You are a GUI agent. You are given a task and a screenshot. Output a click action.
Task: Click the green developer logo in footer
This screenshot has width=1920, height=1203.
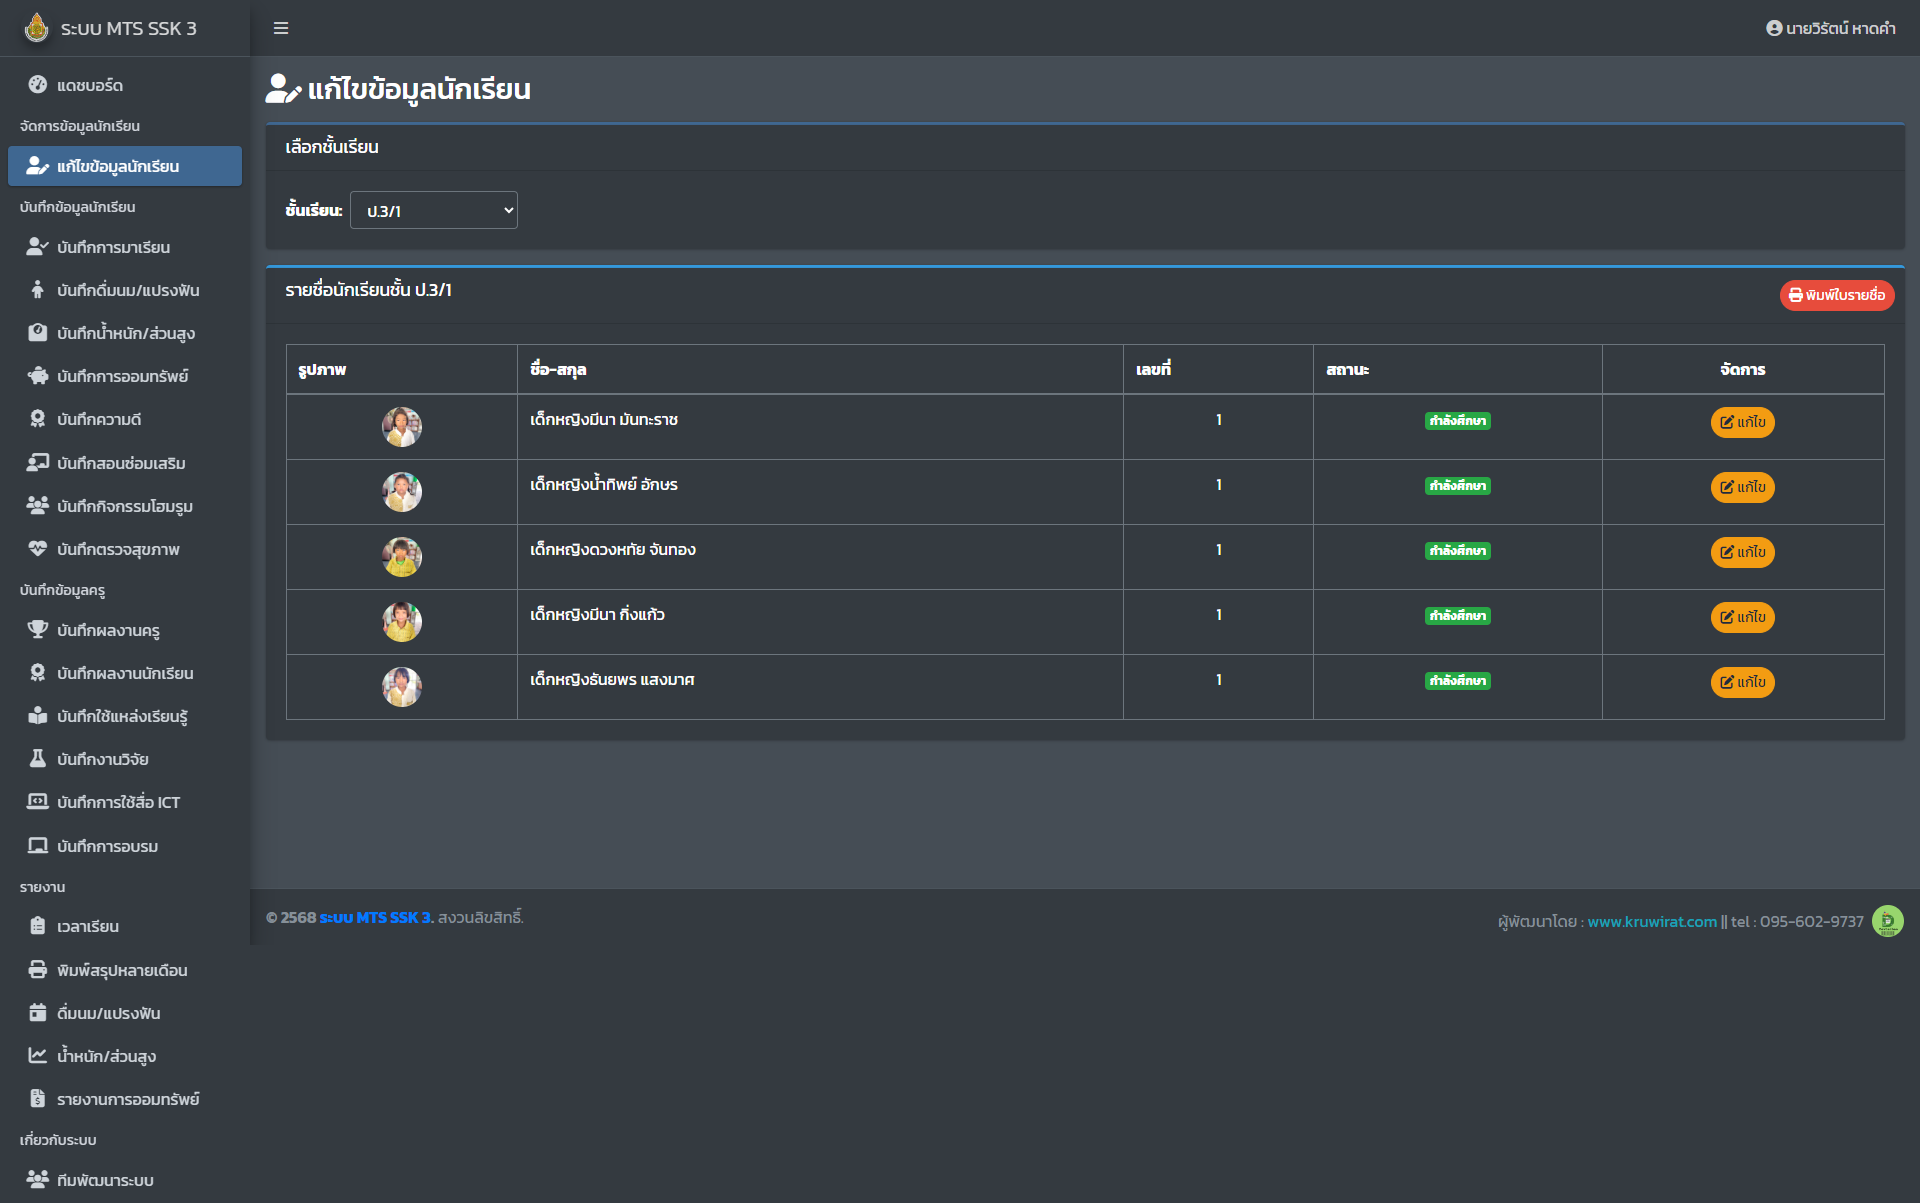1887,921
